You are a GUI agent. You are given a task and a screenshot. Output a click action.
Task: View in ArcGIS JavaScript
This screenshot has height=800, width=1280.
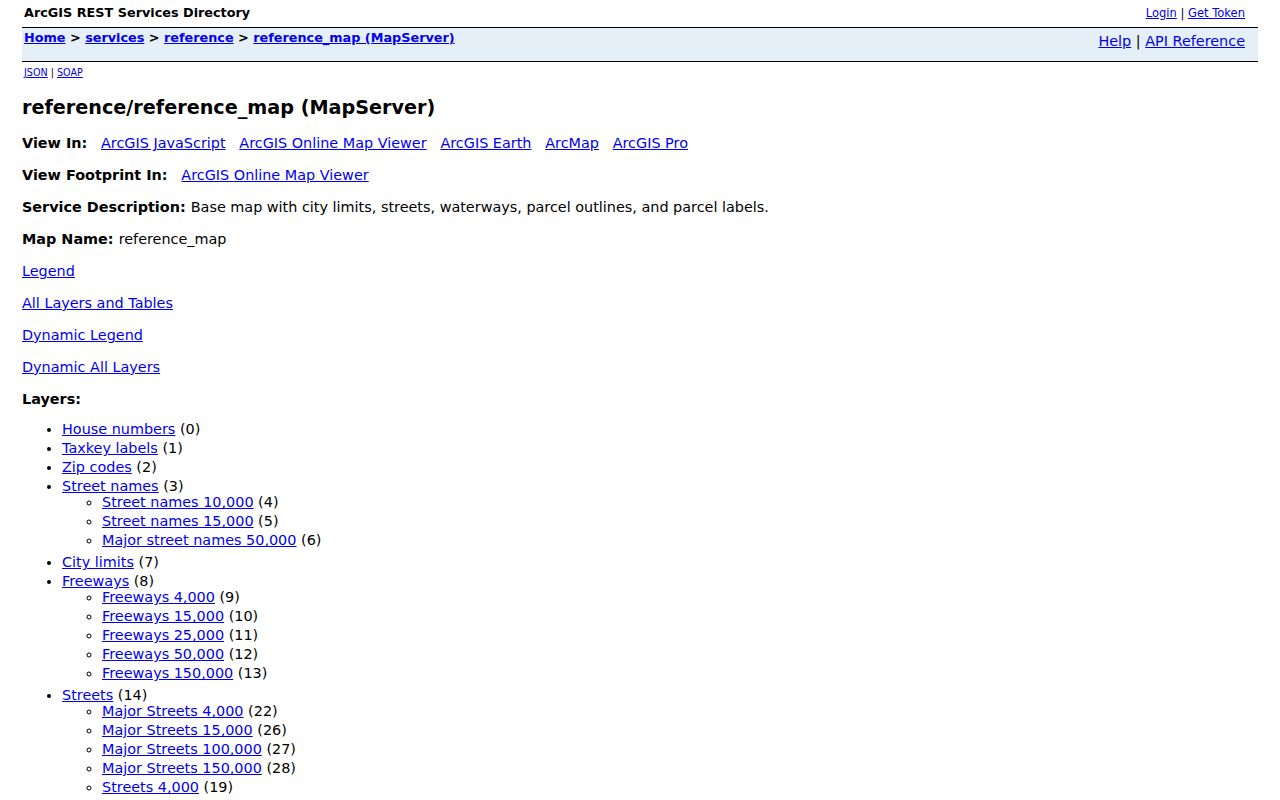point(163,143)
